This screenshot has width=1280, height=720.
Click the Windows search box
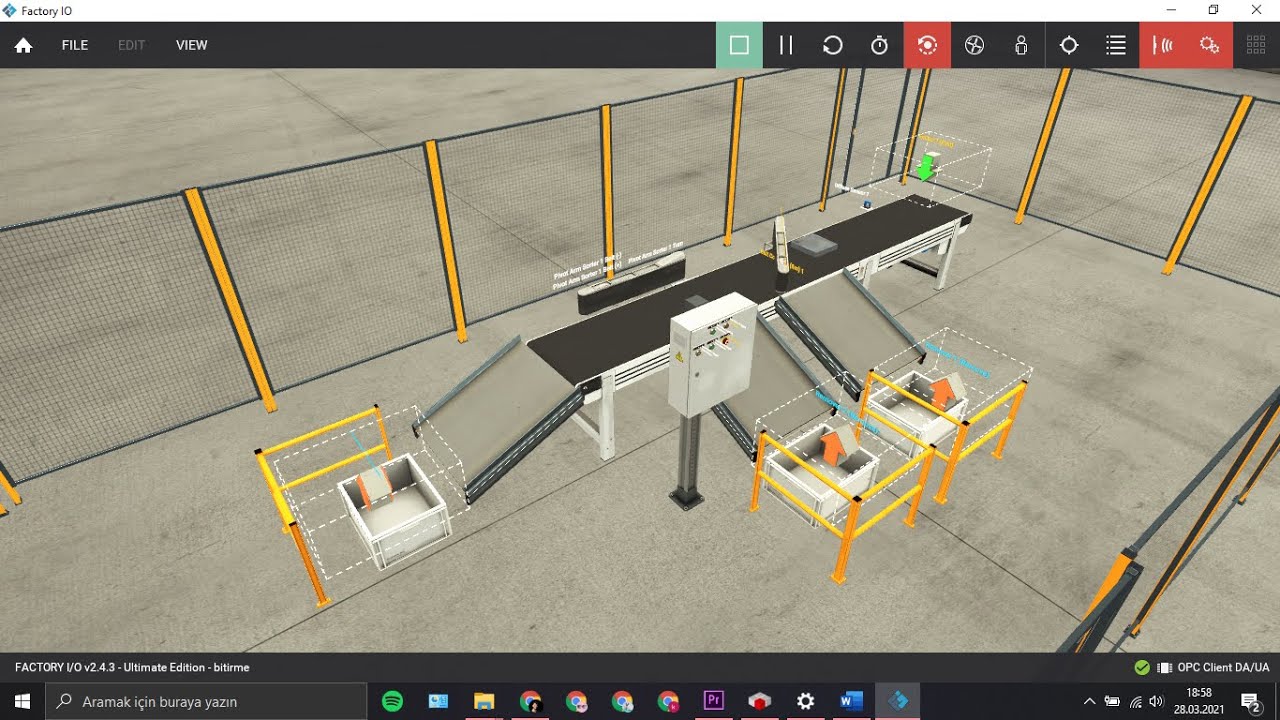[207, 701]
